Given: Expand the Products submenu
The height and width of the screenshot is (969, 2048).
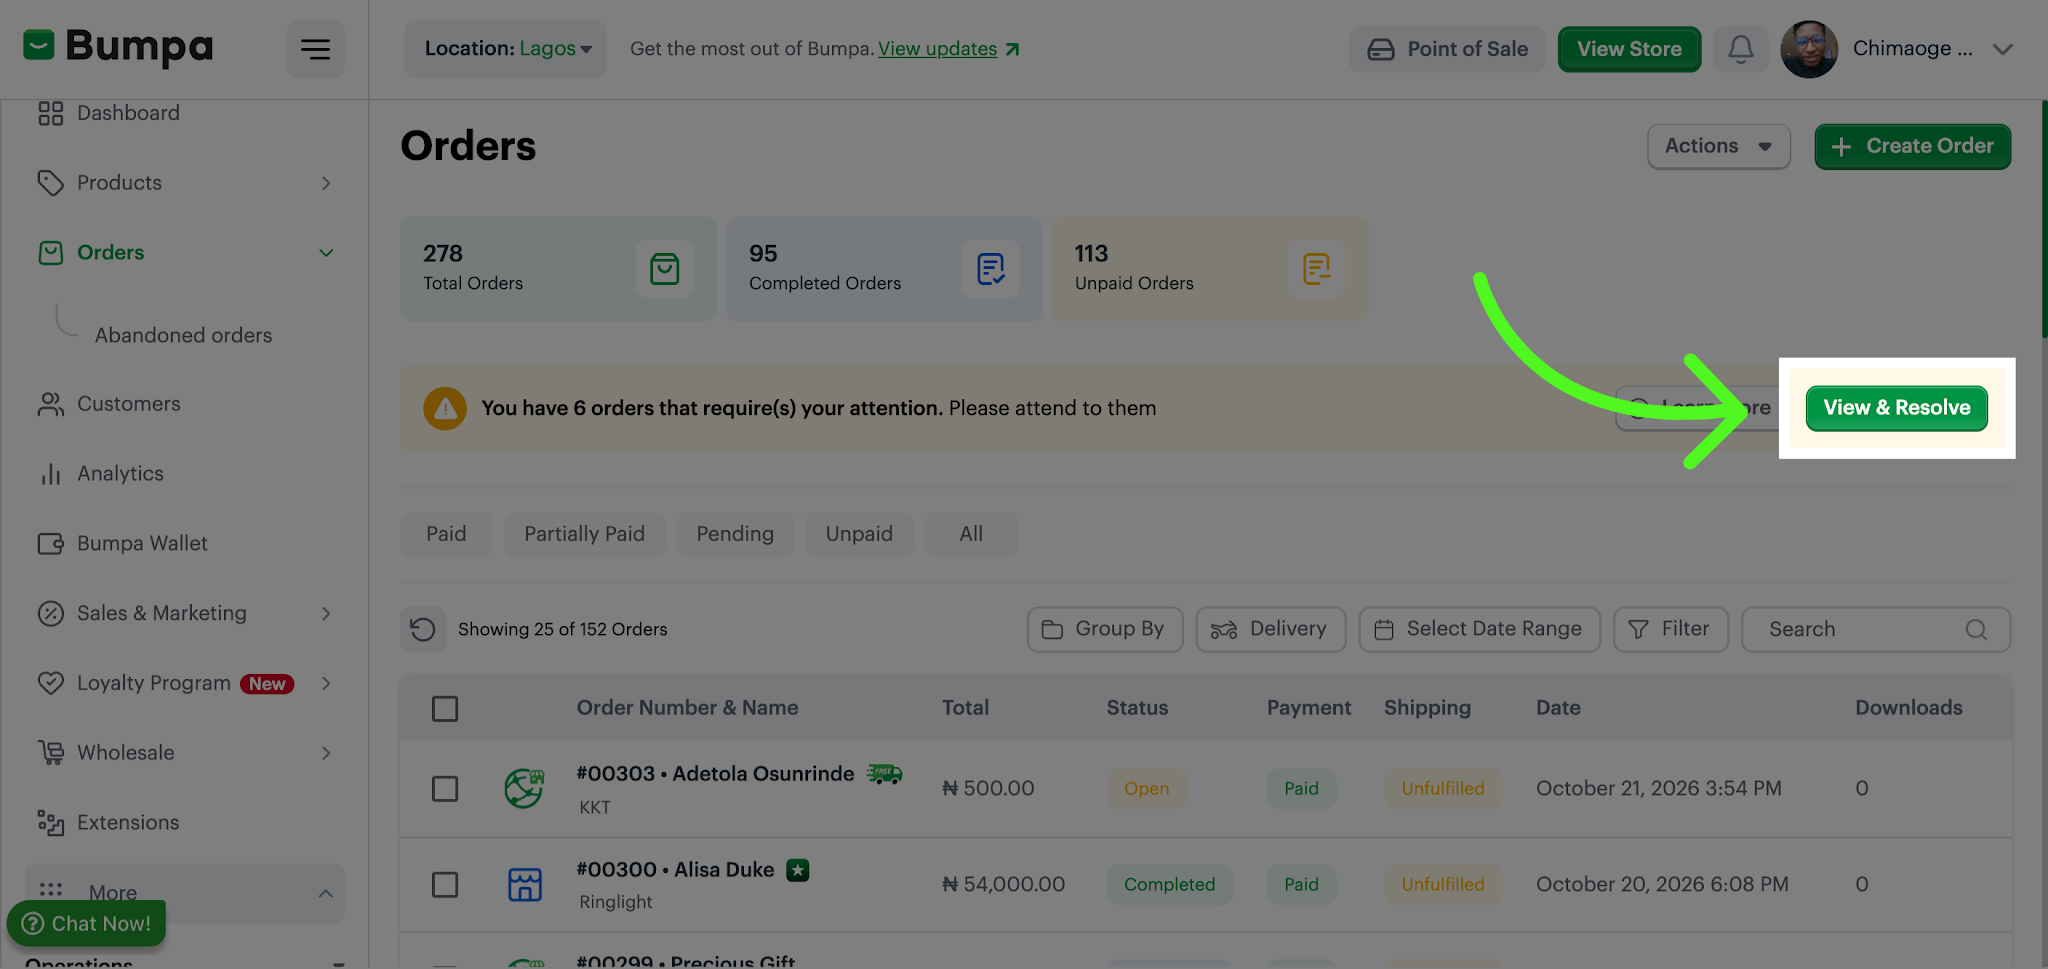Looking at the screenshot, I should click(326, 183).
